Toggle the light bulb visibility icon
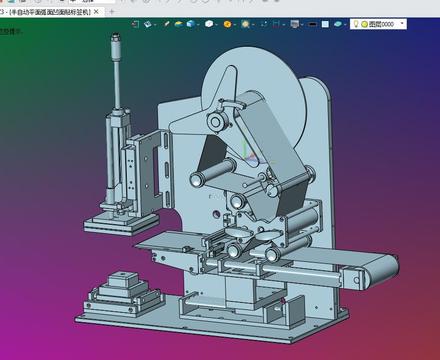Viewport: 440px width, 360px height. (356, 24)
